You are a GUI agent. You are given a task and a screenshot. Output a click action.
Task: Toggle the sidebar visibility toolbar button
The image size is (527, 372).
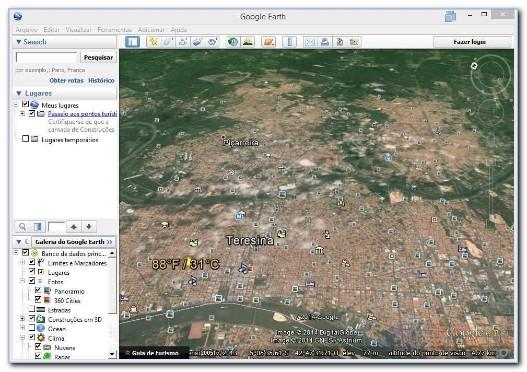tap(132, 42)
